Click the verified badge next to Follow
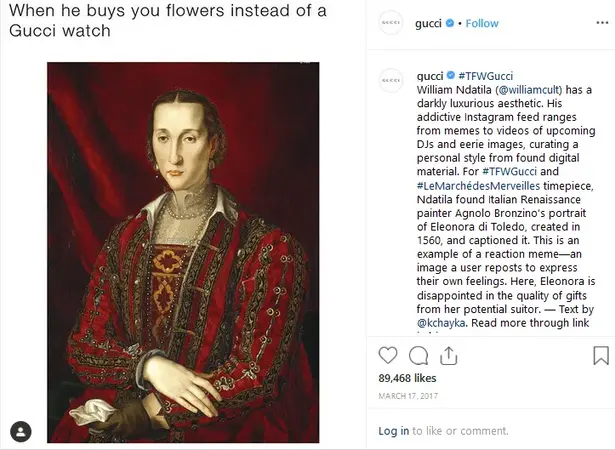Screen dimensions: 615x450 point(450,23)
